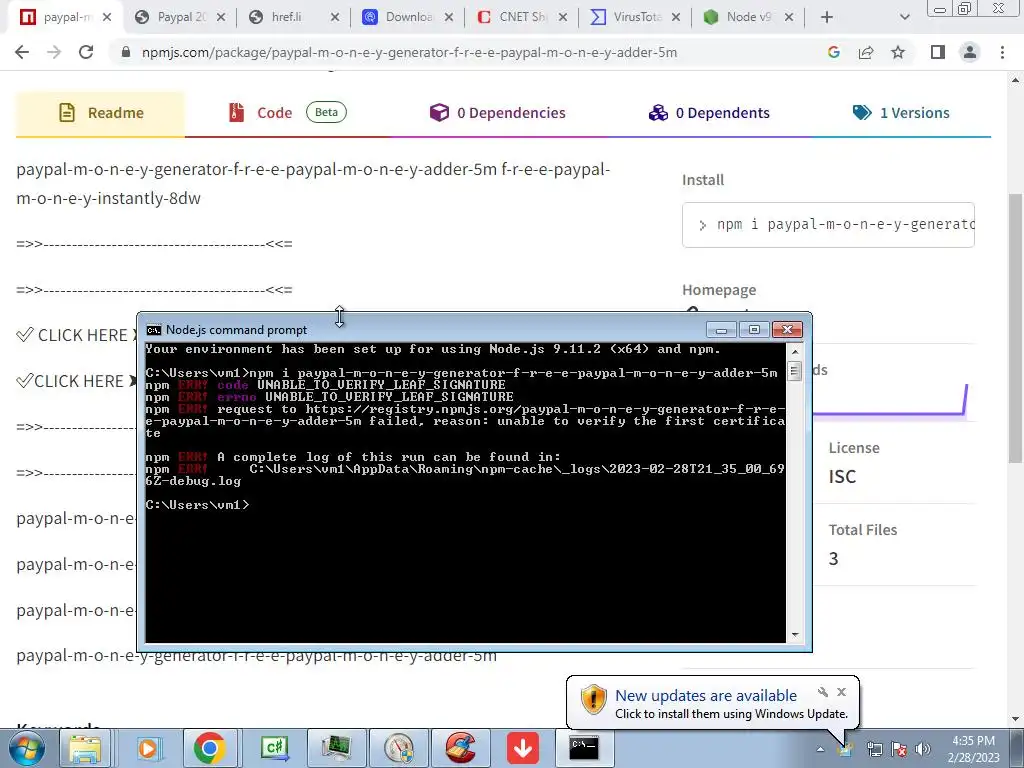The height and width of the screenshot is (768, 1024).
Task: Close the VirusTotal tab
Action: tap(676, 17)
